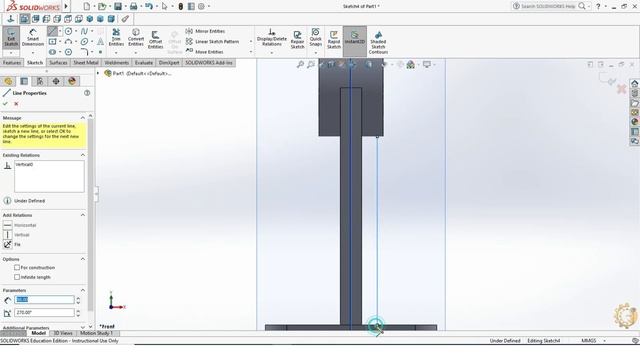Click the Rebuild traffic light icon
This screenshot has width=640, height=360.
point(180,6)
